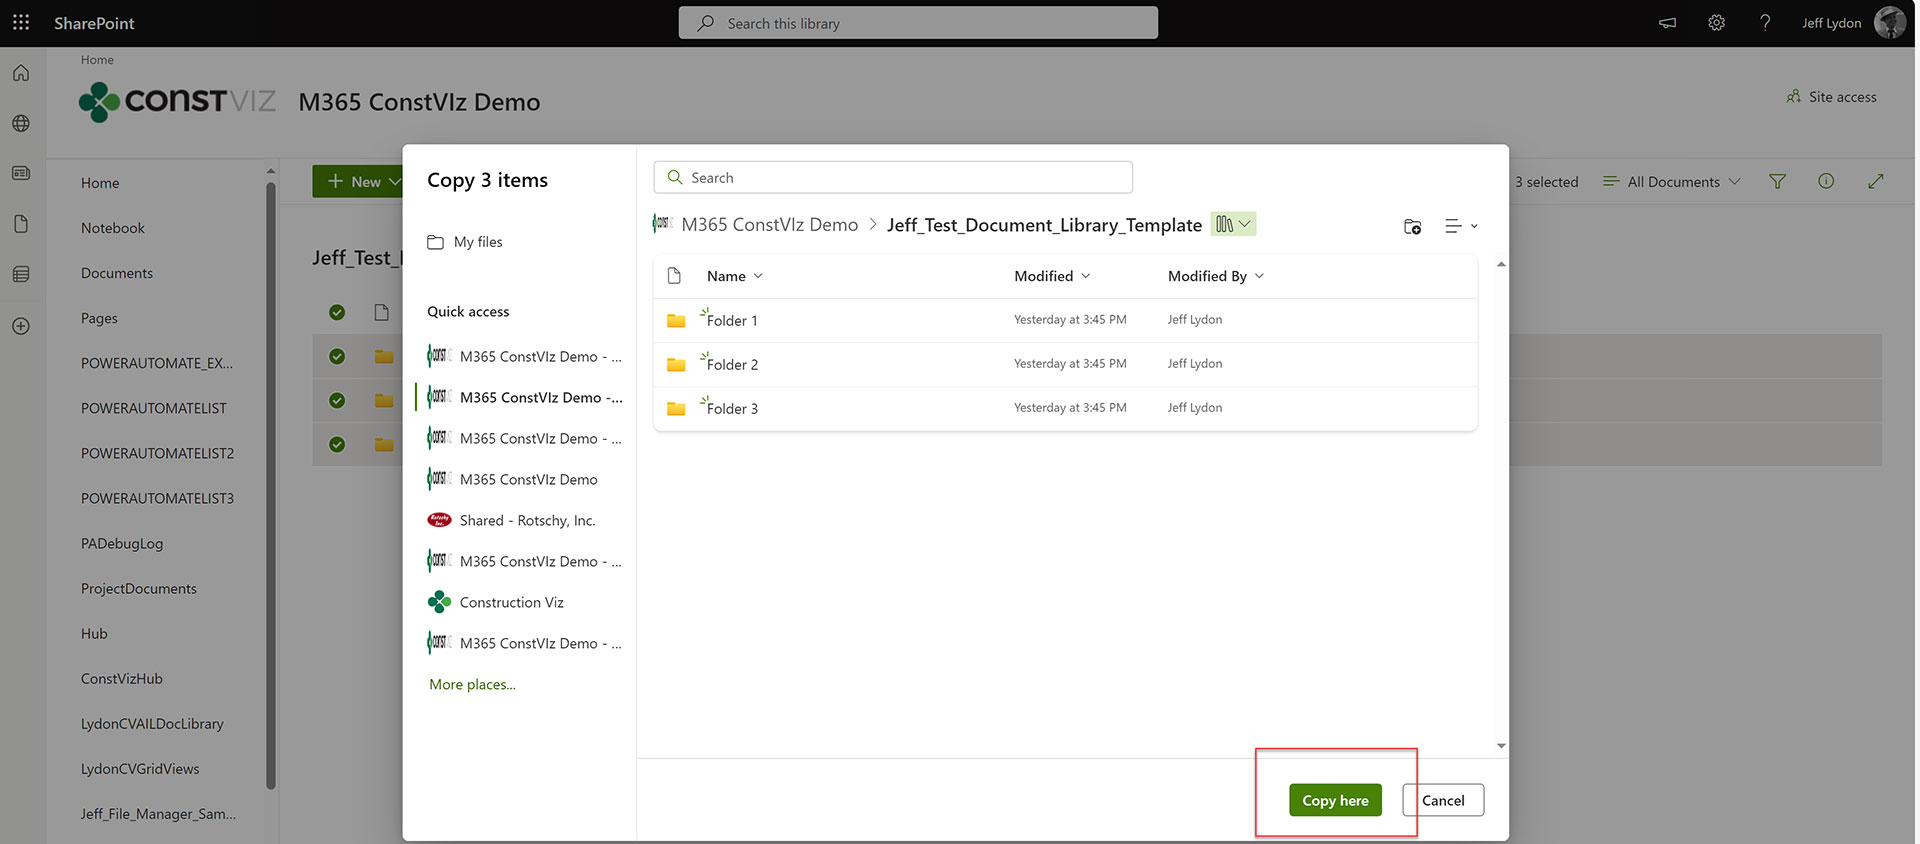Screen dimensions: 1920x844
Task: Open the lists icon in app bar
Action: click(21, 274)
